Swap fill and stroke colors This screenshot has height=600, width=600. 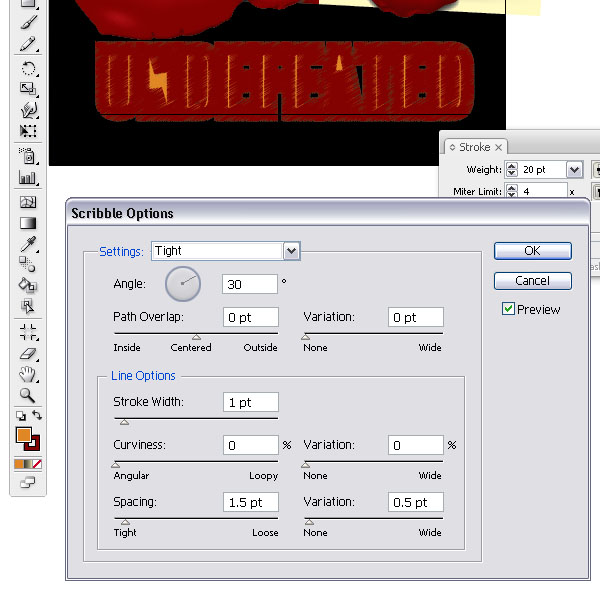(x=37, y=415)
